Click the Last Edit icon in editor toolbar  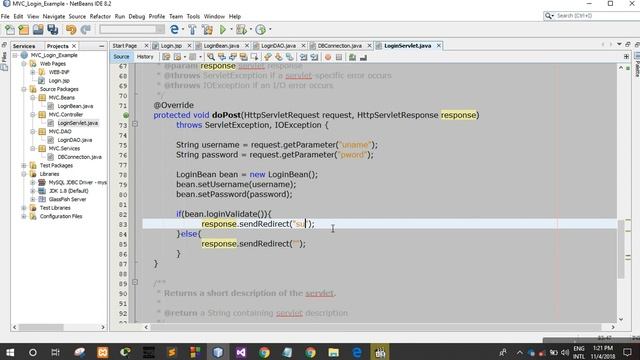166,57
